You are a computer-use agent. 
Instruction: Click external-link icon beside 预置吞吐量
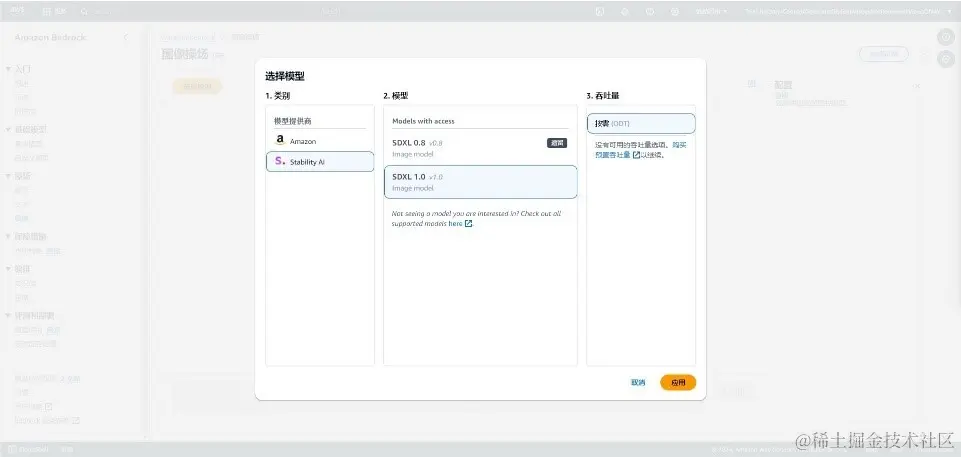click(636, 155)
